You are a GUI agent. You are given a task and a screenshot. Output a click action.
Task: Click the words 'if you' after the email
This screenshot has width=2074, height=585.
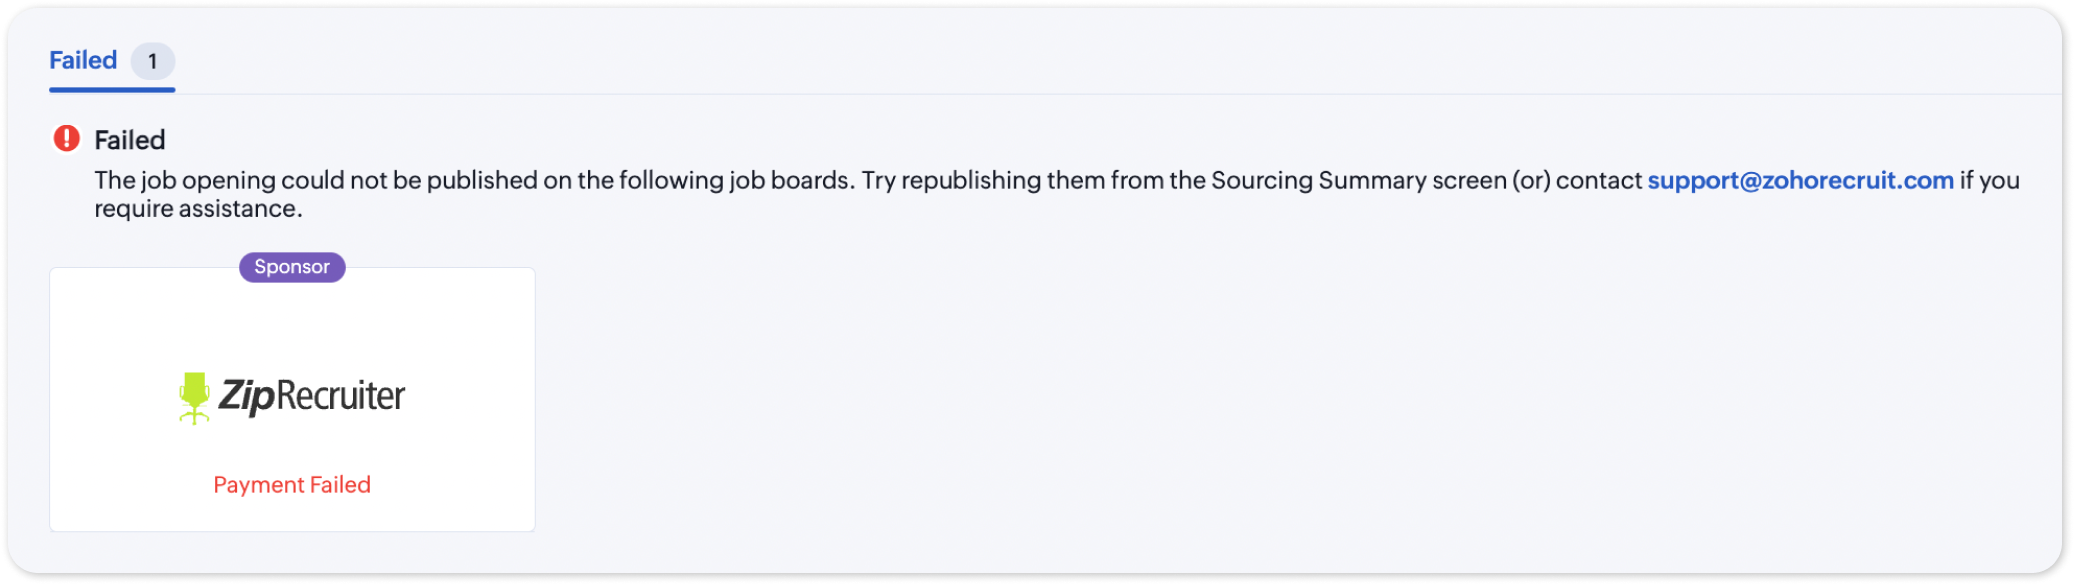coord(1989,181)
